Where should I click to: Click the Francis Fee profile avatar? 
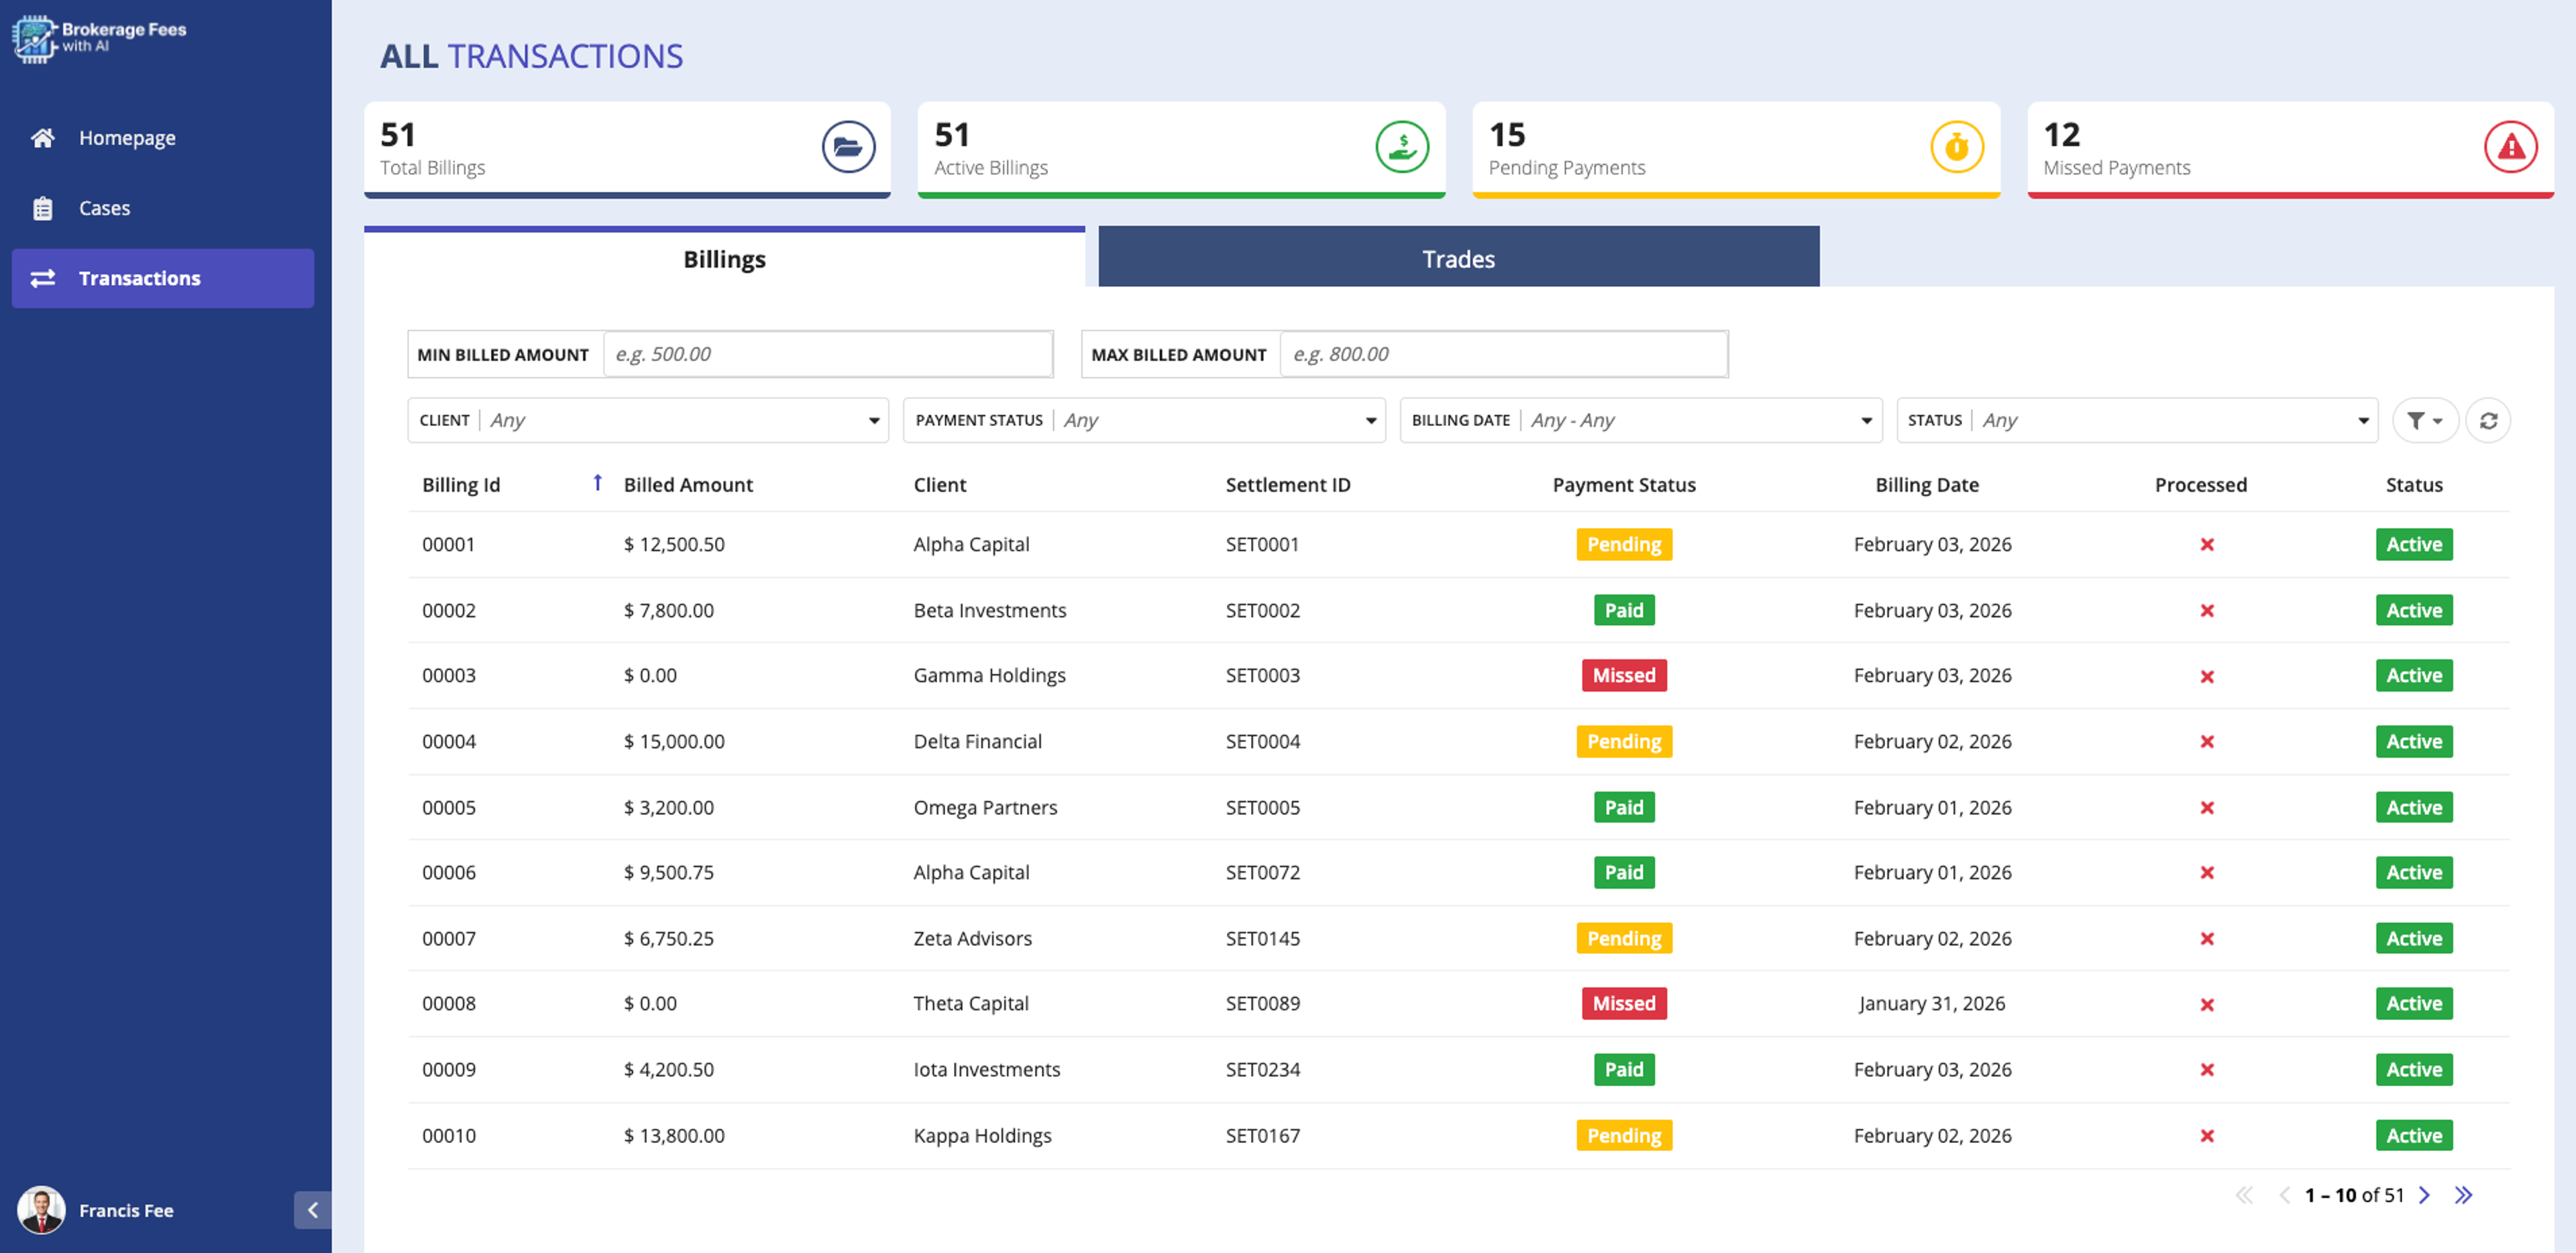pyautogui.click(x=41, y=1210)
